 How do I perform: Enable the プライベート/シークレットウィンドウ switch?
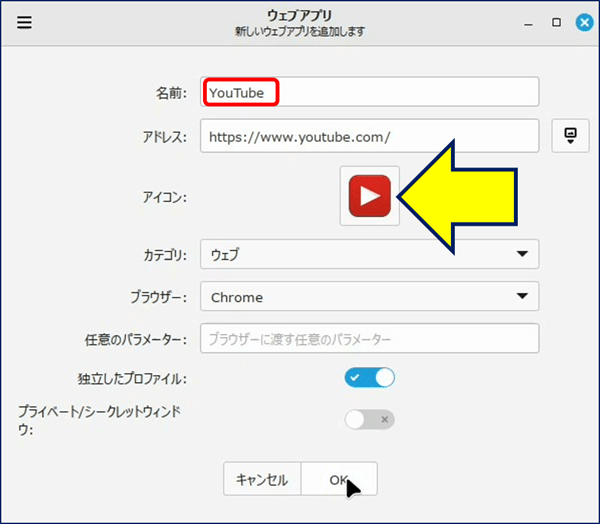coord(370,420)
